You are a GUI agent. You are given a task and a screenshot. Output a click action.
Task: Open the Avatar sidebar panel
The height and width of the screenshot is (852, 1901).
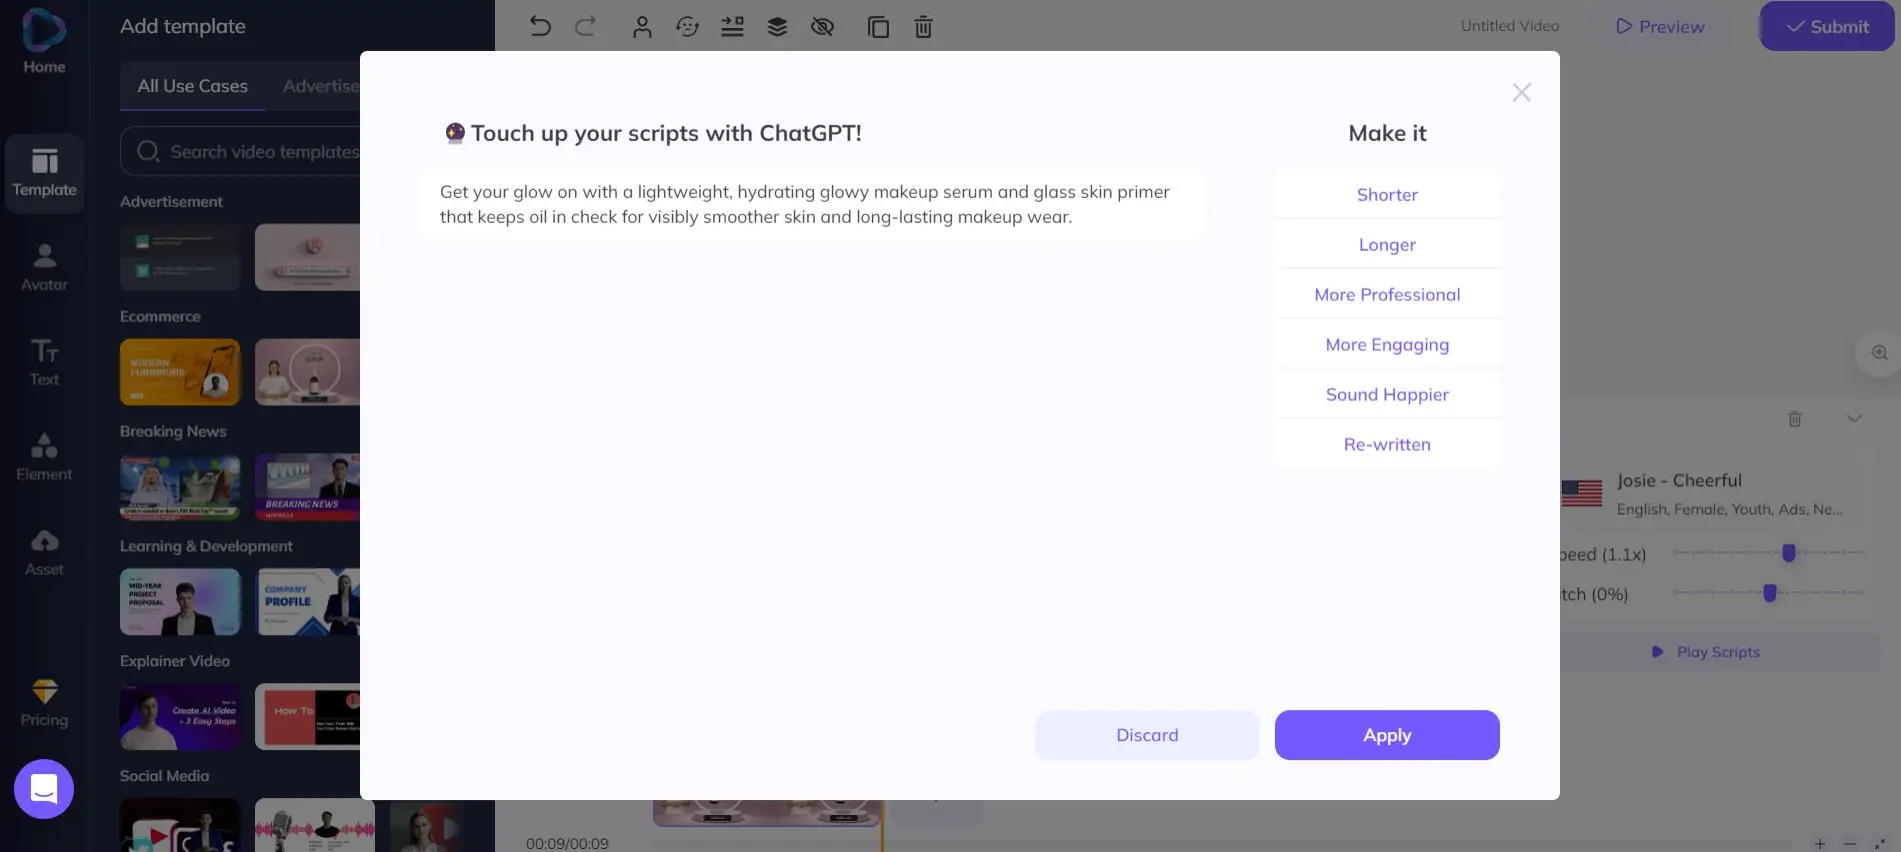coord(44,267)
